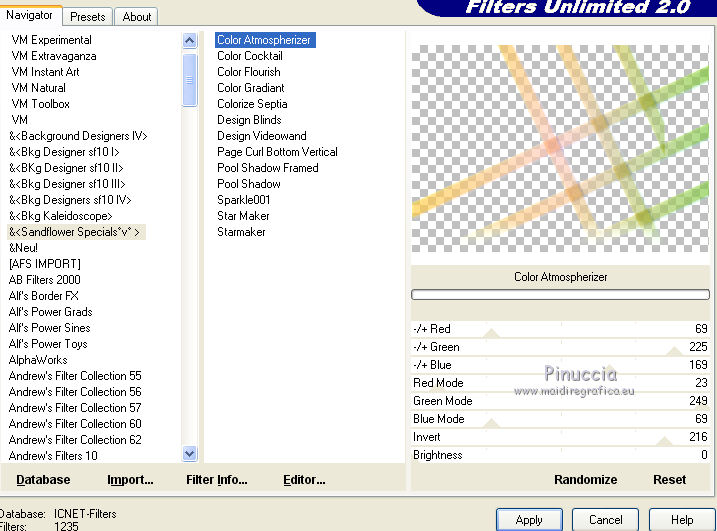
Task: Open the About tab
Action: point(136,17)
